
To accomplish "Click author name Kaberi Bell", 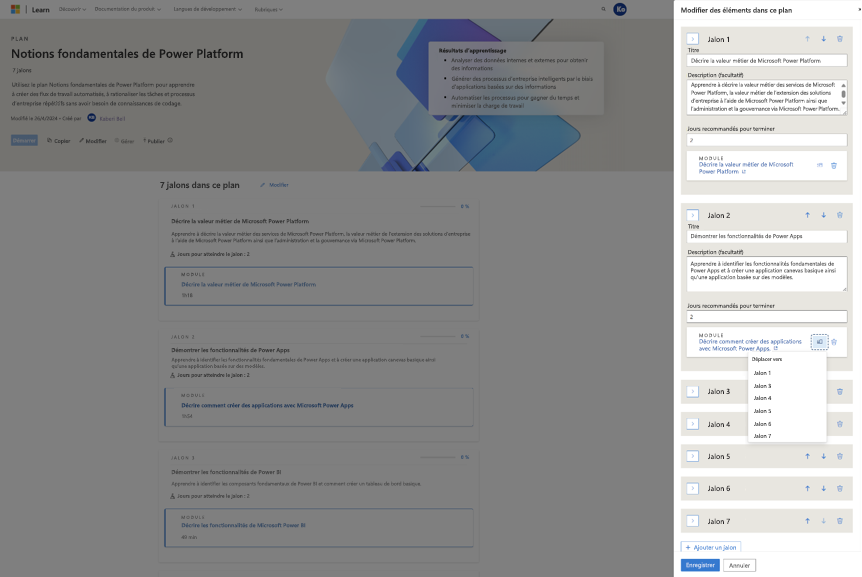I will [x=112, y=119].
